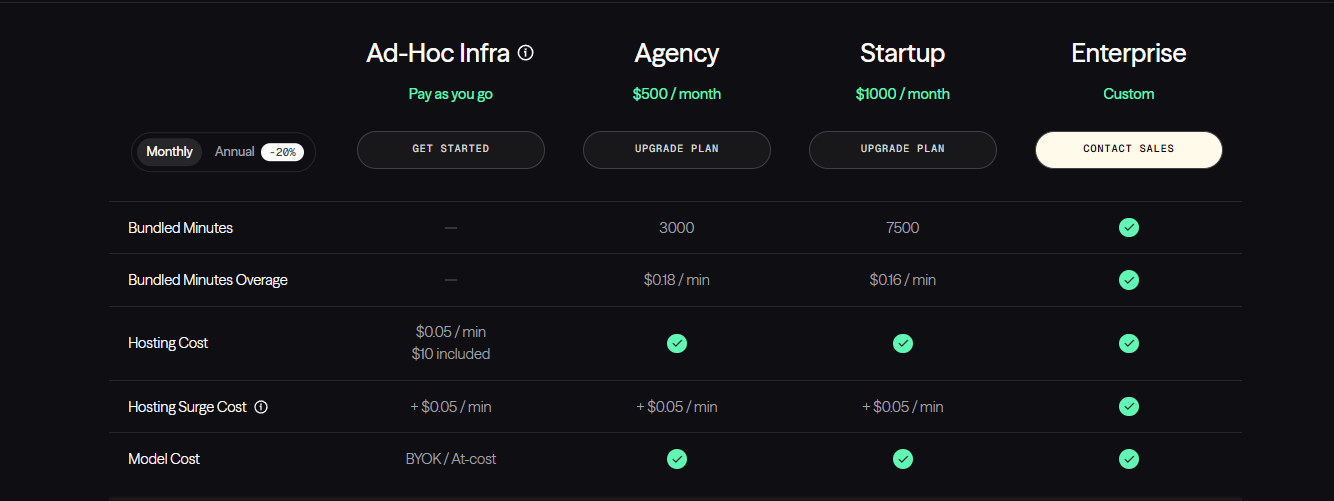The image size is (1334, 501).
Task: Click Get Started for Ad-Hoc Infra
Action: coord(451,150)
